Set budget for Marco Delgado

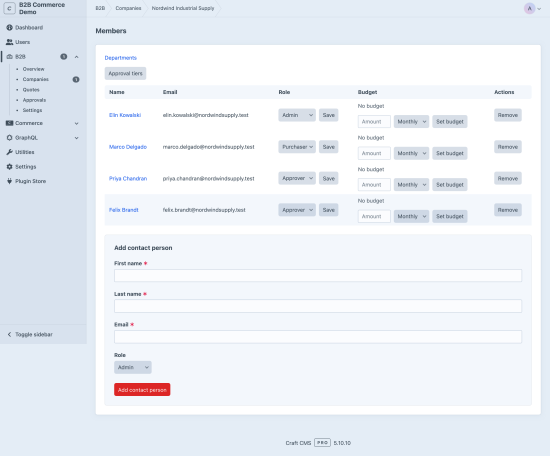tap(450, 153)
